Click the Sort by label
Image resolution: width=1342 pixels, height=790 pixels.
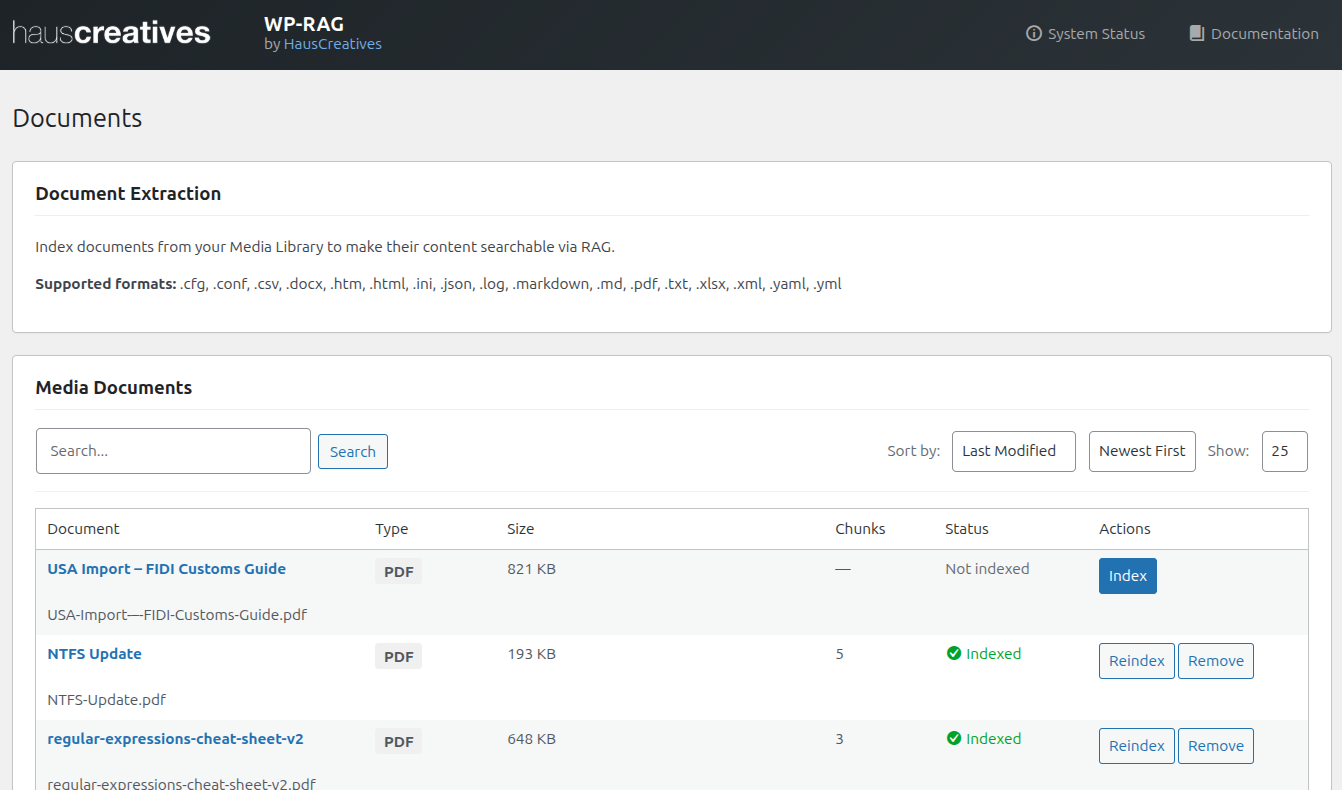[x=914, y=451]
